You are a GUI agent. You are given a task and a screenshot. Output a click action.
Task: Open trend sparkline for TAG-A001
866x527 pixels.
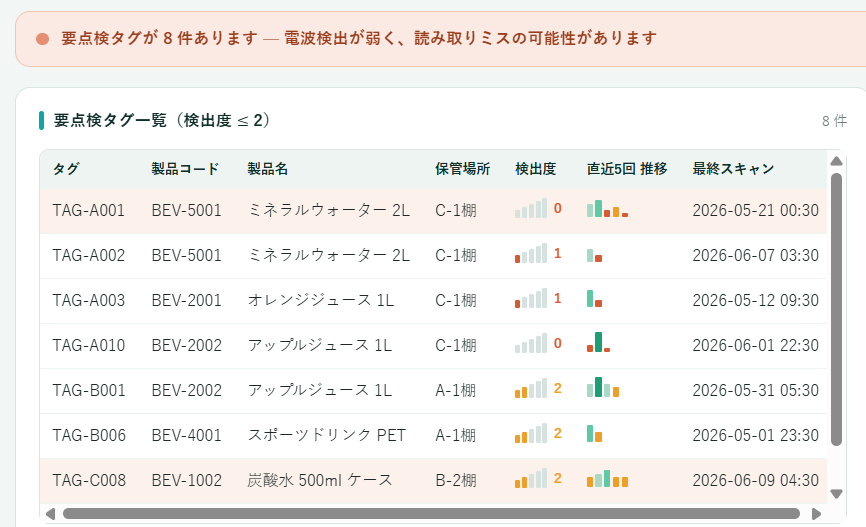608,208
